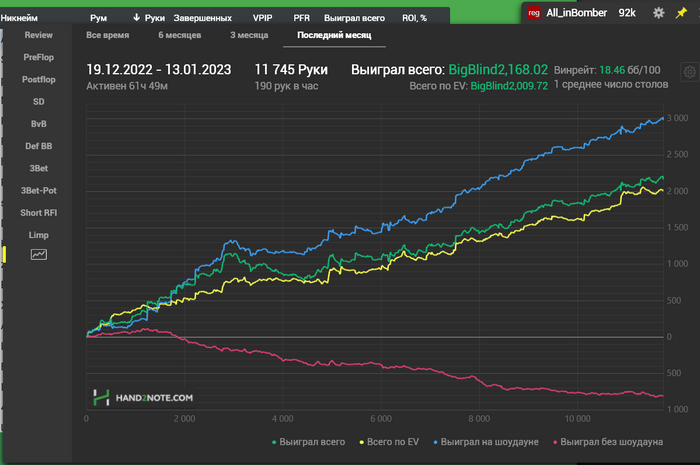Sort by Никнейм column header
Viewport: 700px width, 465px height.
point(19,18)
